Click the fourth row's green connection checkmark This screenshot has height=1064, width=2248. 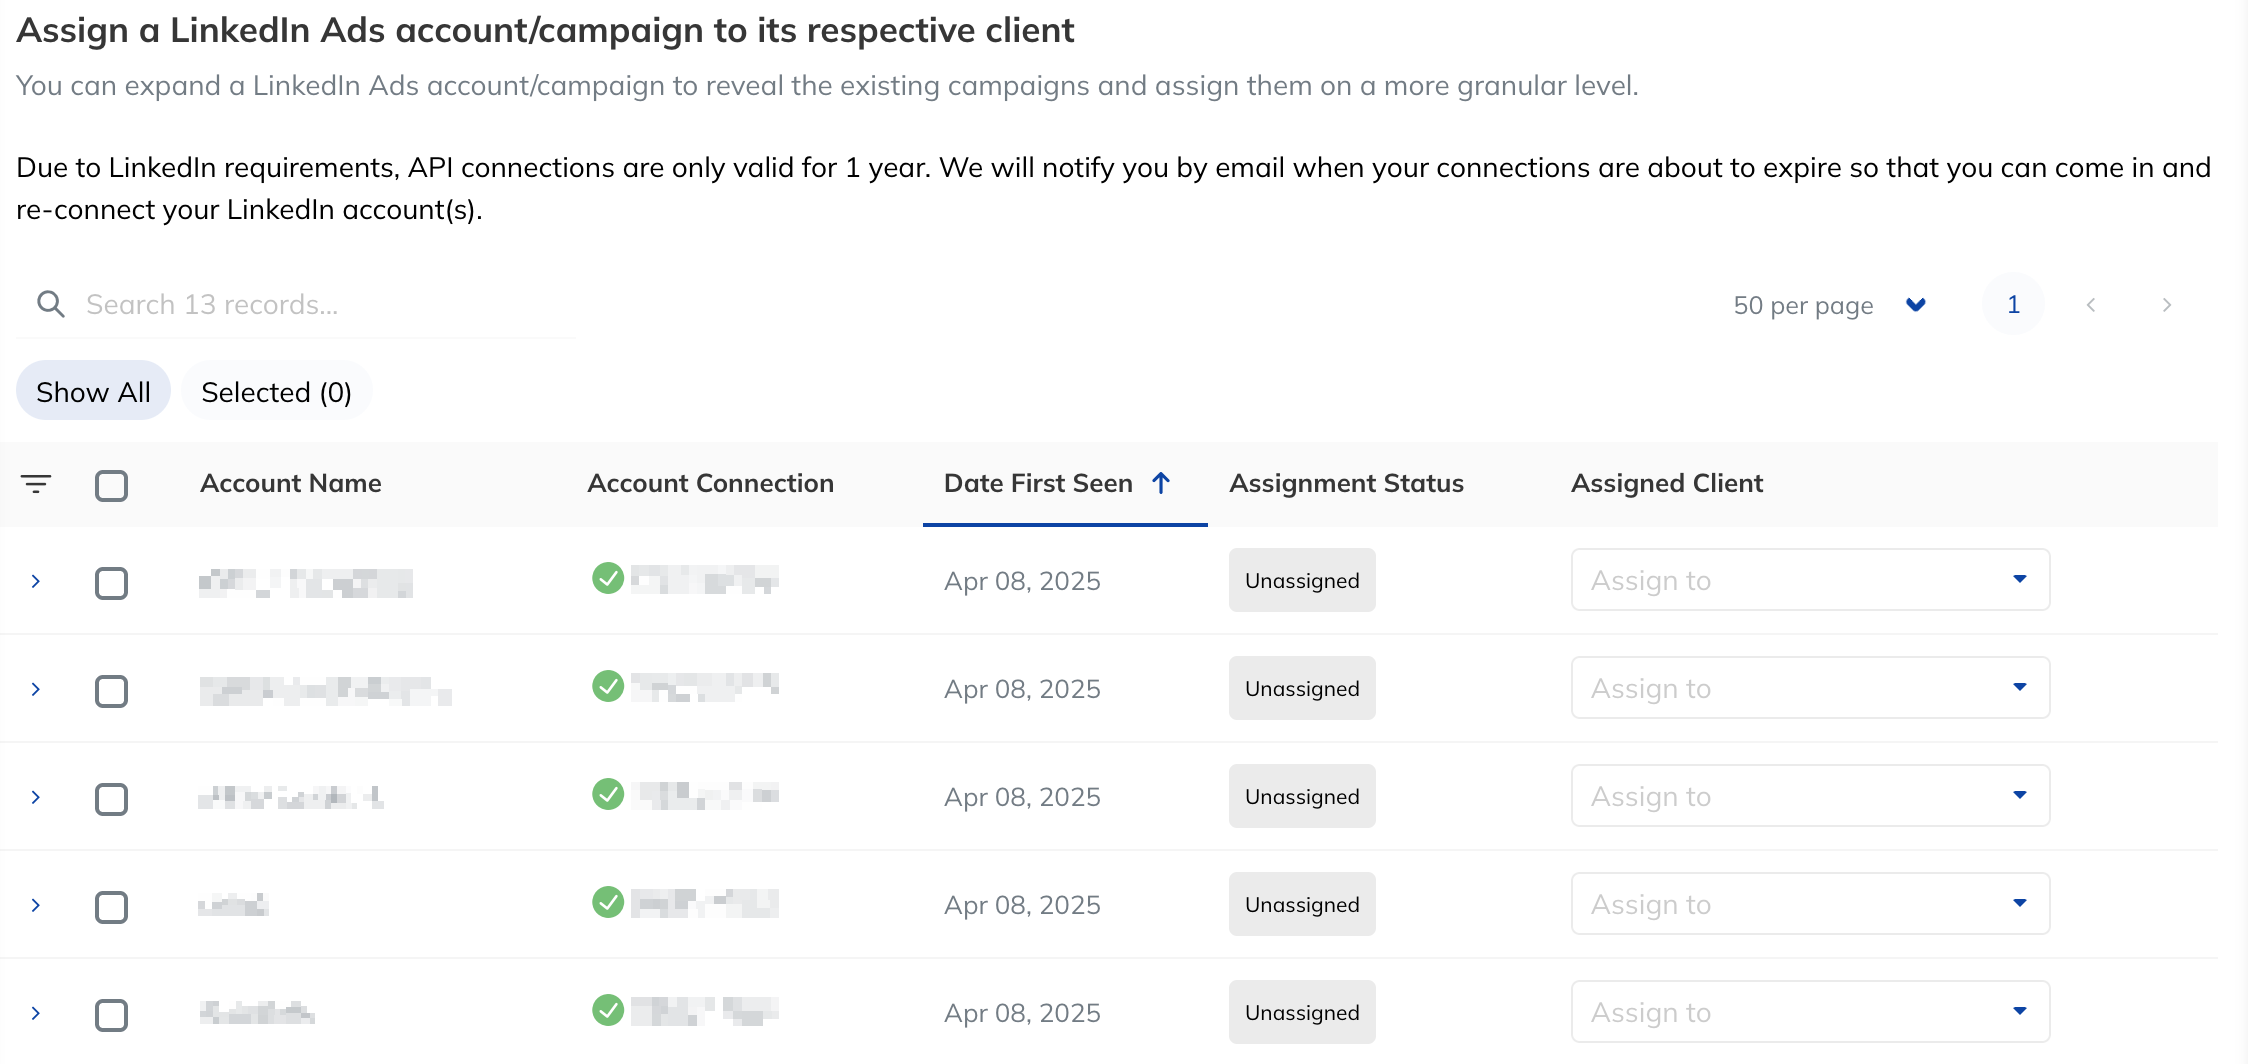[x=608, y=902]
